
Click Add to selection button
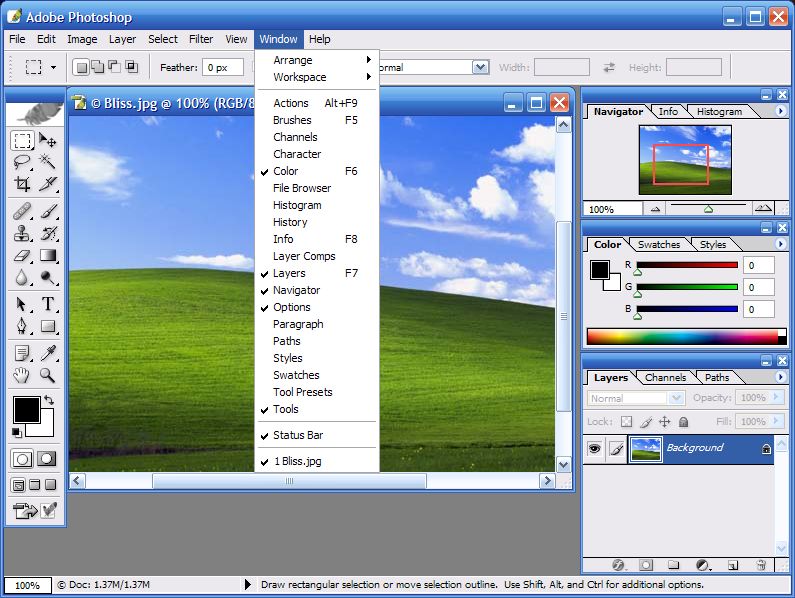point(98,67)
